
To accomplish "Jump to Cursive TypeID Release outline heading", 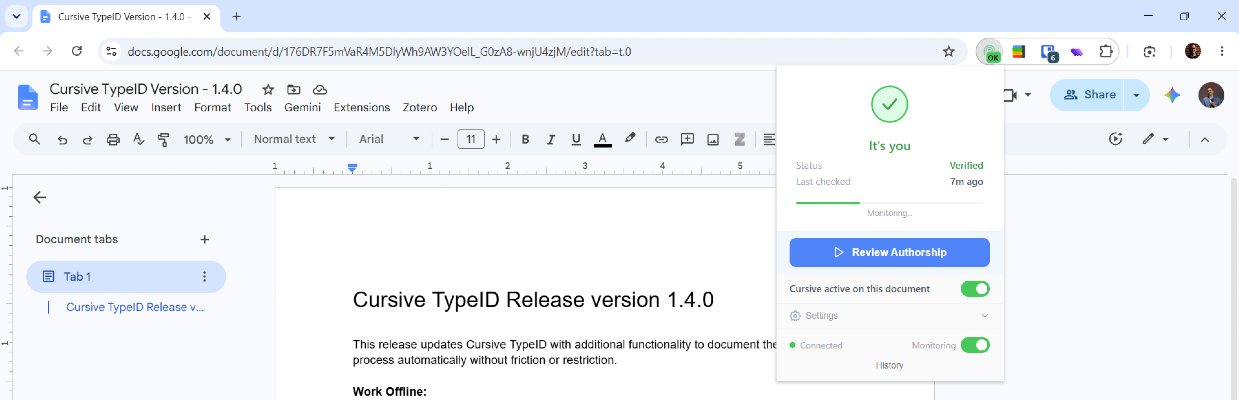I will pos(135,307).
